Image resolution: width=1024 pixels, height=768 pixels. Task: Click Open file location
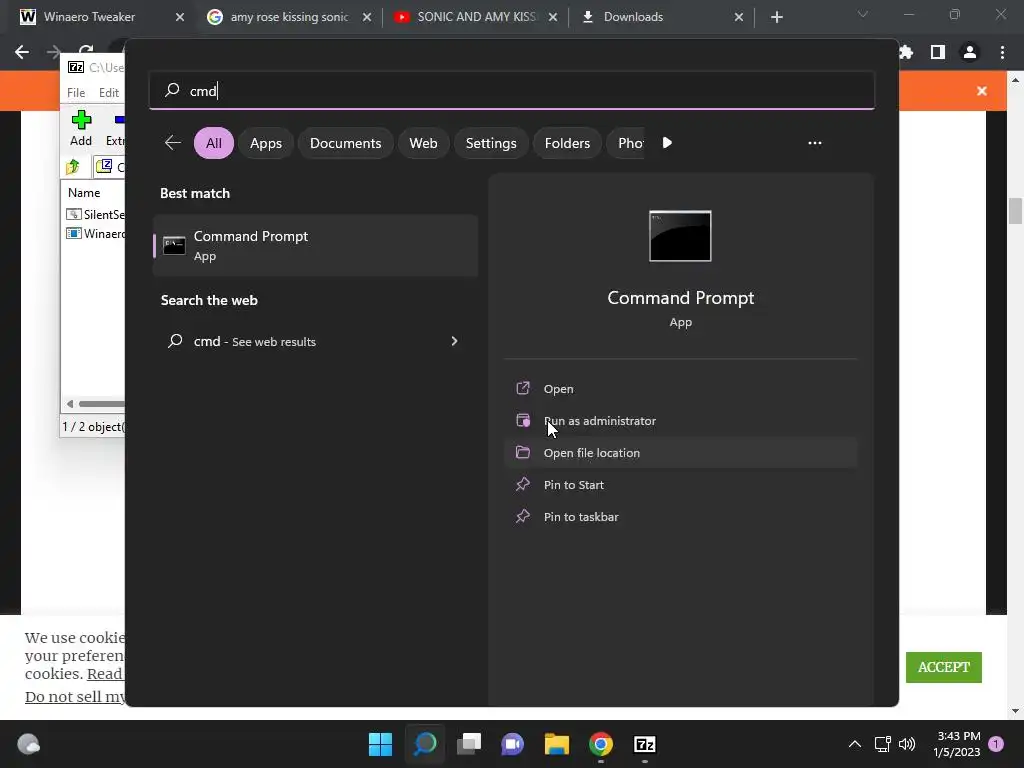(x=680, y=453)
